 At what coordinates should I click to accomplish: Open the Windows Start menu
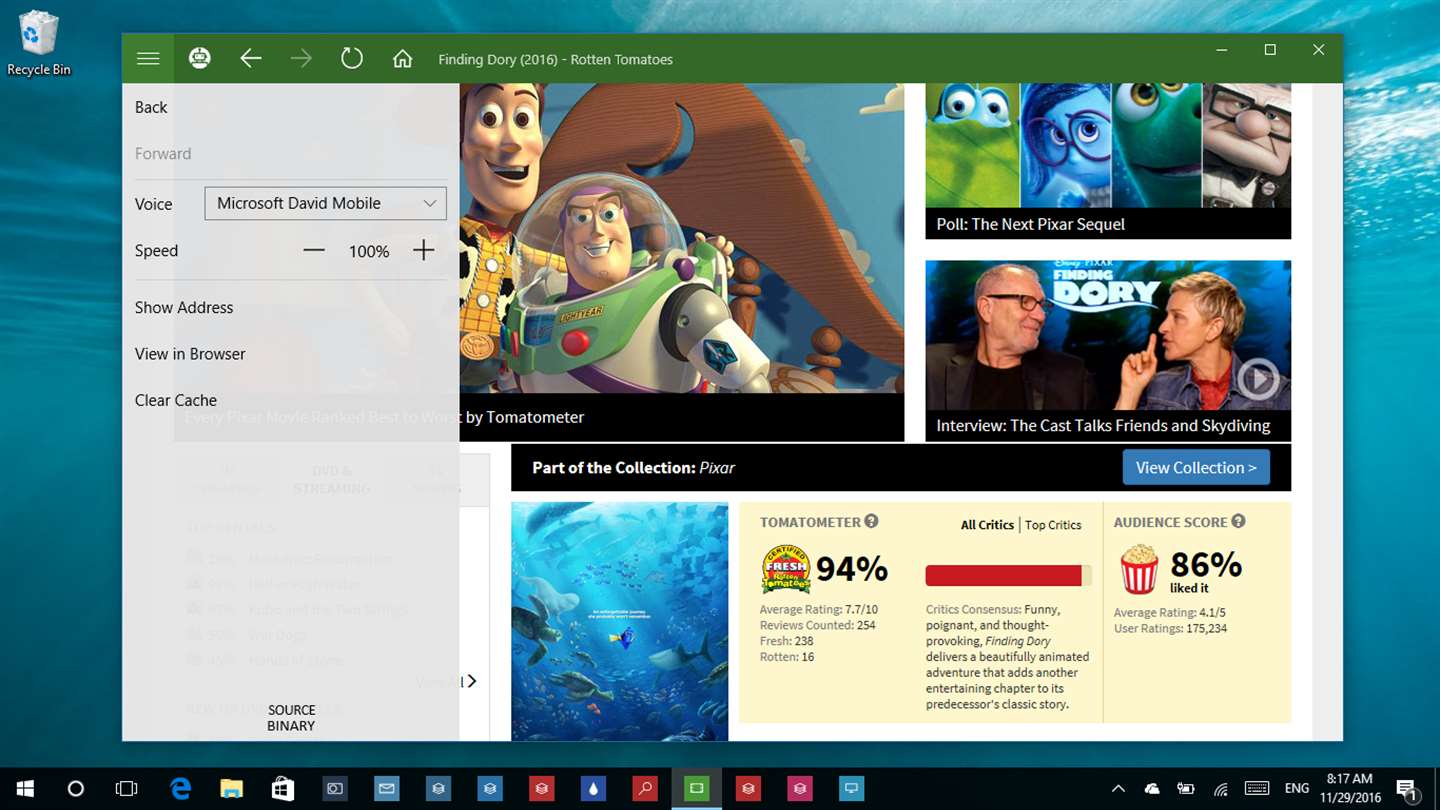pos(24,789)
